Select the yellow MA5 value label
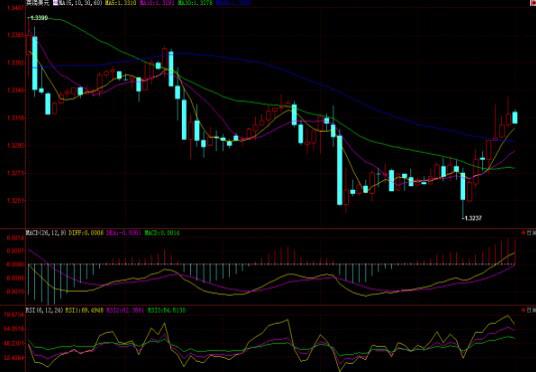 120,3
